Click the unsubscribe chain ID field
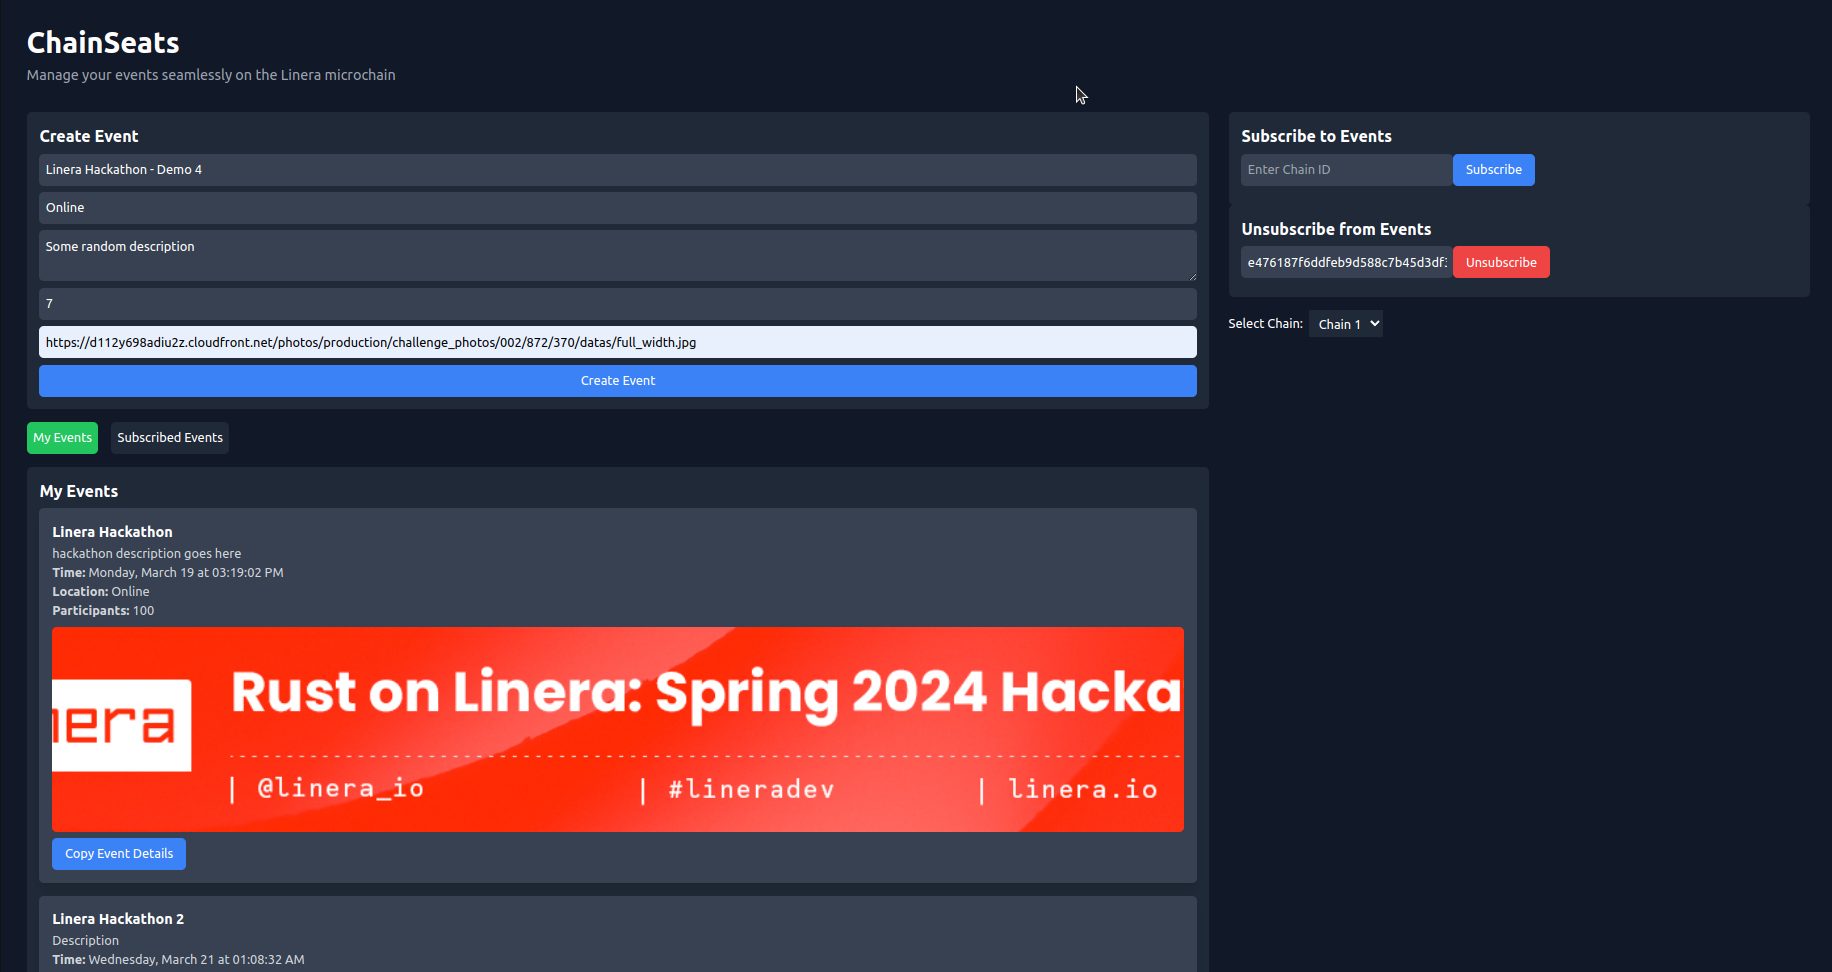 [x=1346, y=263]
